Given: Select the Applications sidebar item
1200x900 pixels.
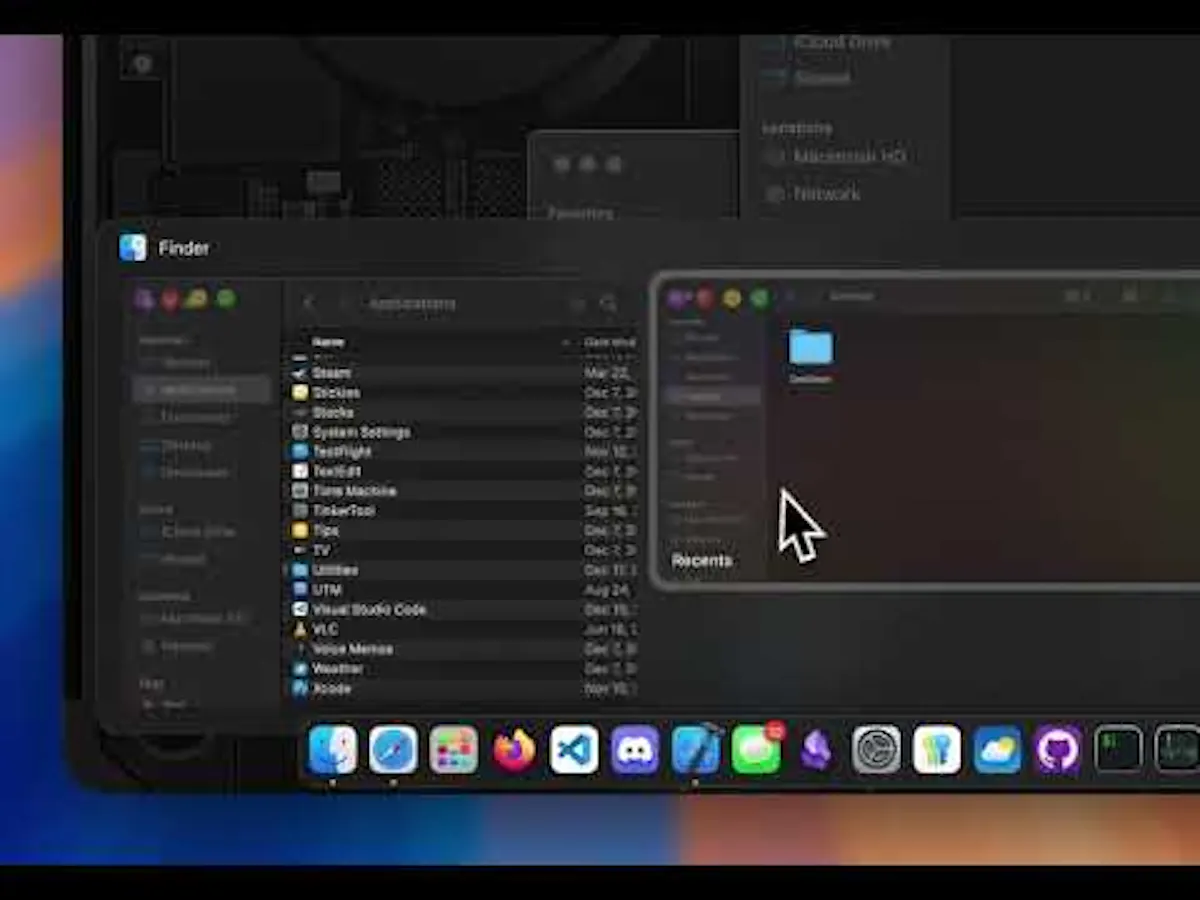Looking at the screenshot, I should pyautogui.click(x=201, y=389).
